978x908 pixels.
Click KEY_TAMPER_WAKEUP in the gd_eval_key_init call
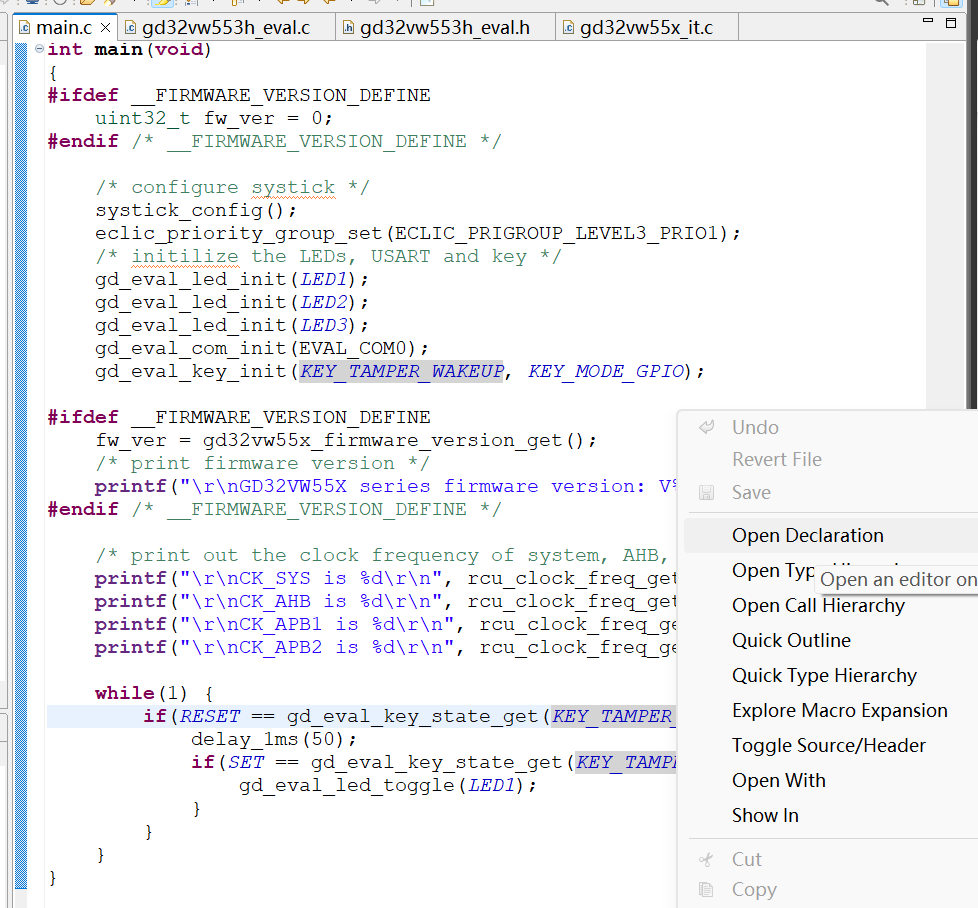pos(402,372)
